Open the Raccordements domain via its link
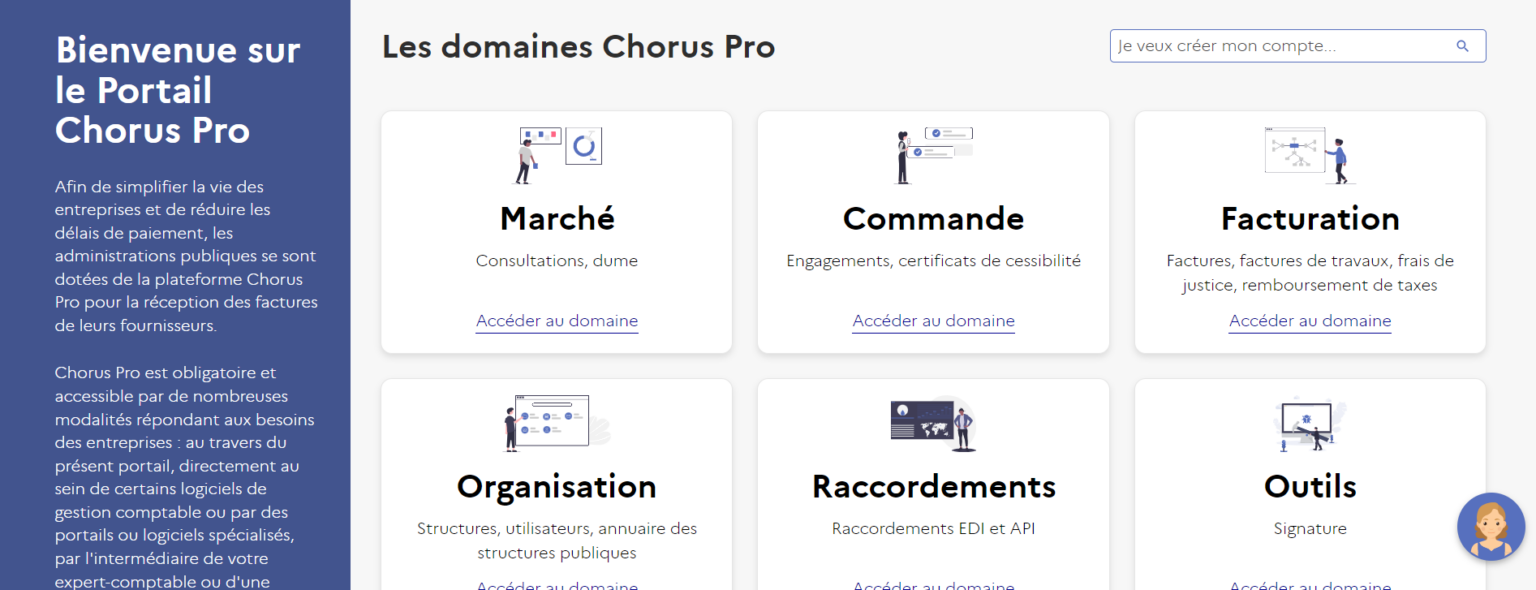 pos(933,586)
